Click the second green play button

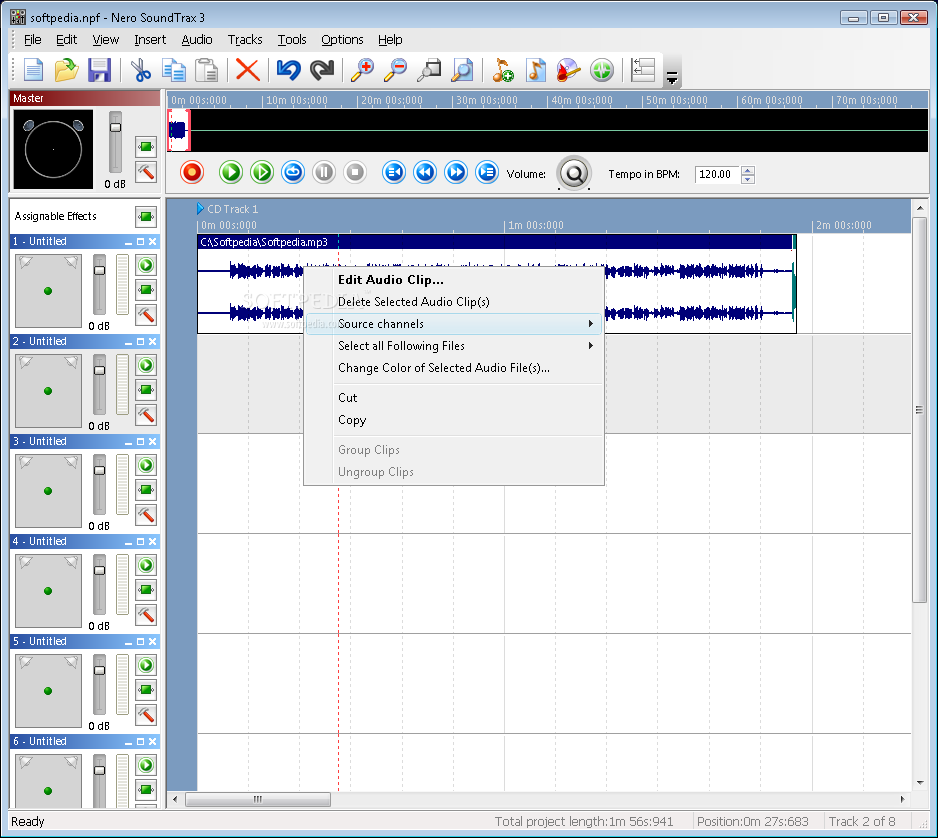click(x=262, y=172)
